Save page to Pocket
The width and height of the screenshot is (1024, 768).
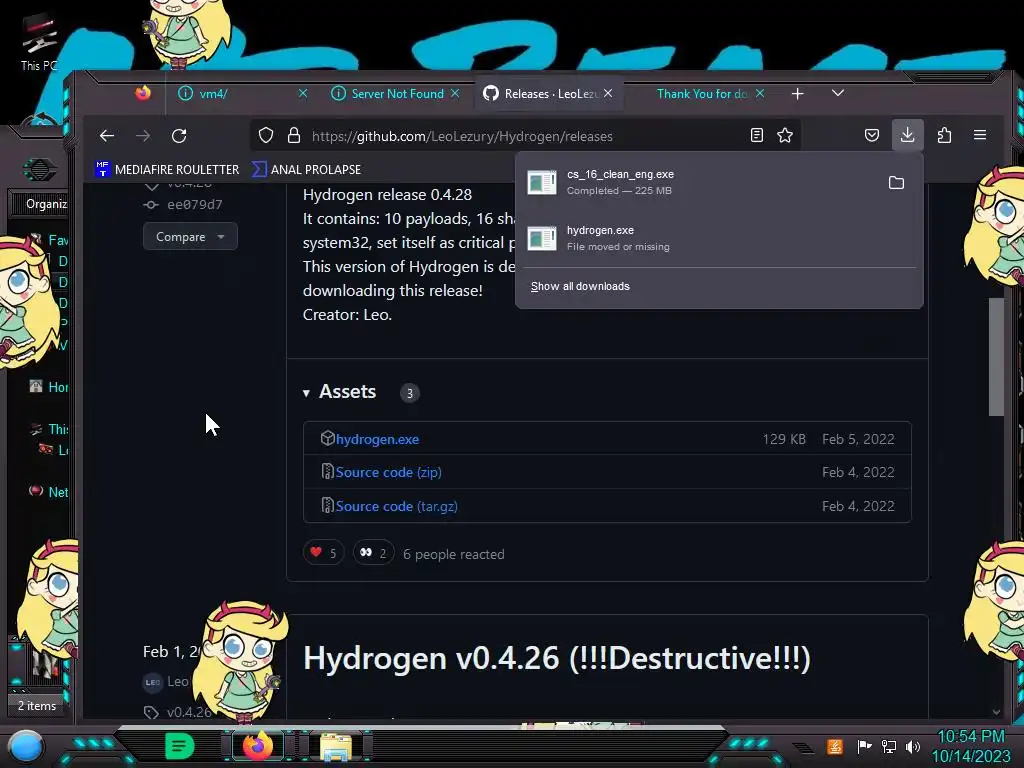point(871,136)
